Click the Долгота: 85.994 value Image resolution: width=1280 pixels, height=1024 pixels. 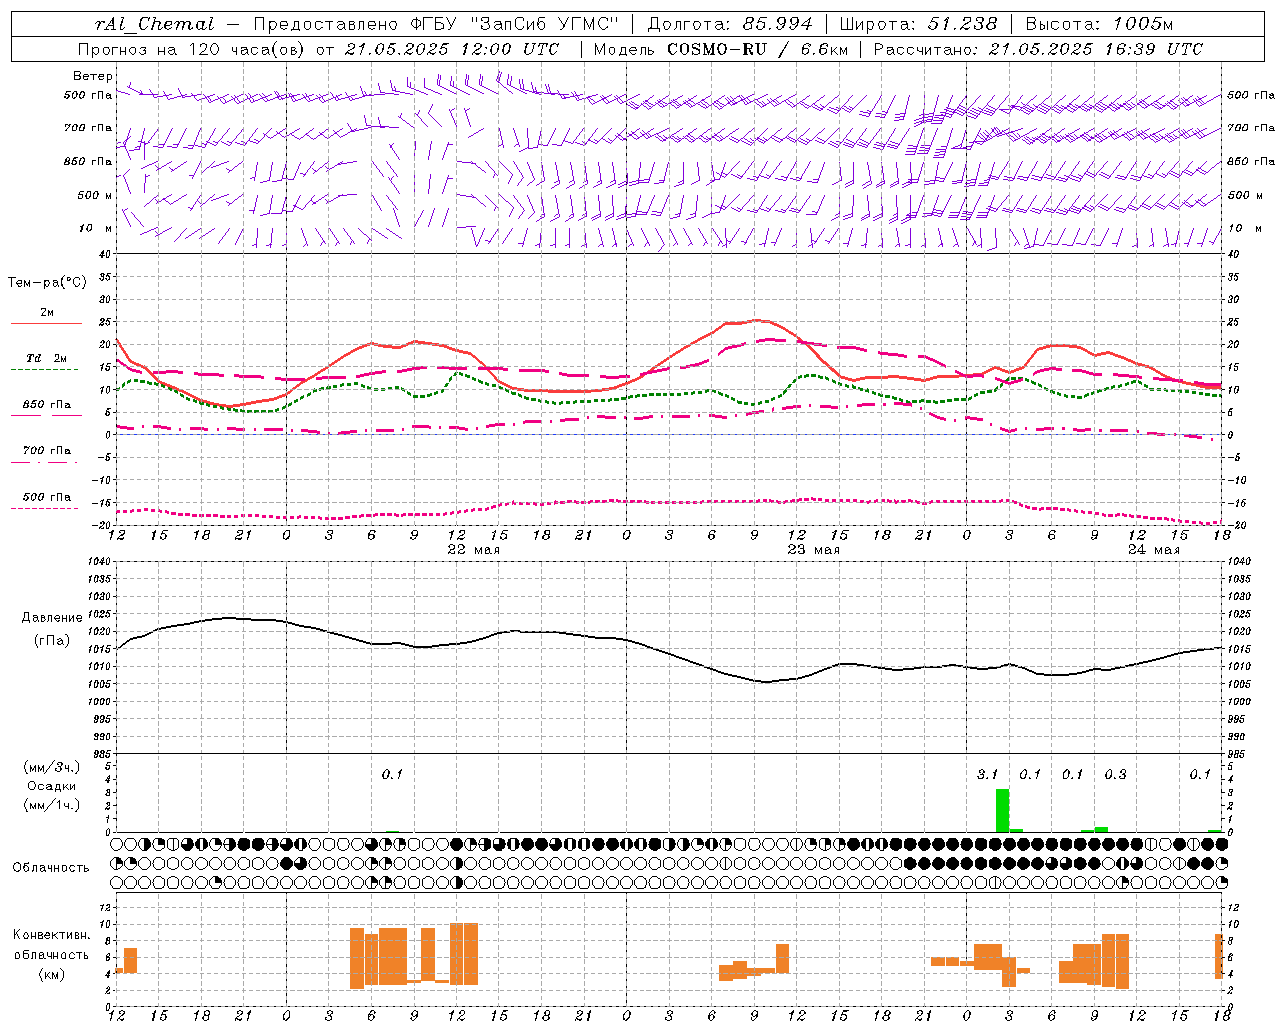730,23
